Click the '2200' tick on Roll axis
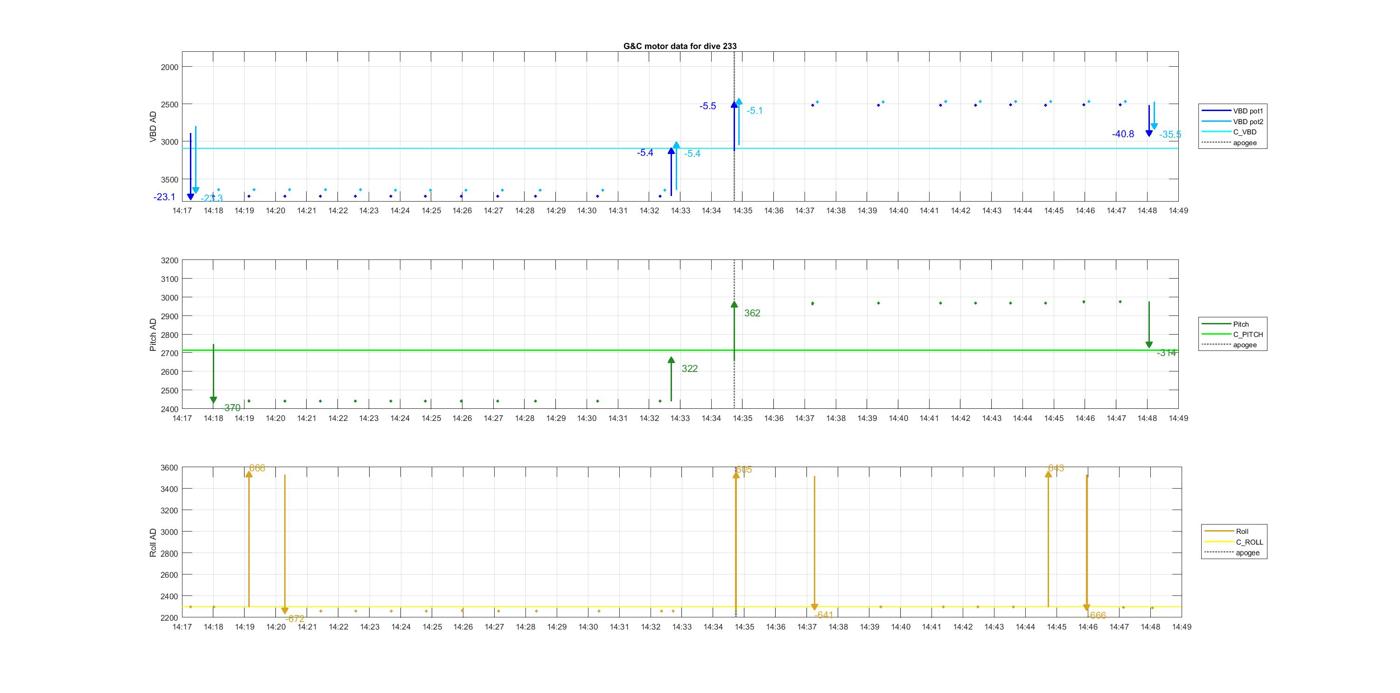1400x693 pixels. (x=169, y=618)
